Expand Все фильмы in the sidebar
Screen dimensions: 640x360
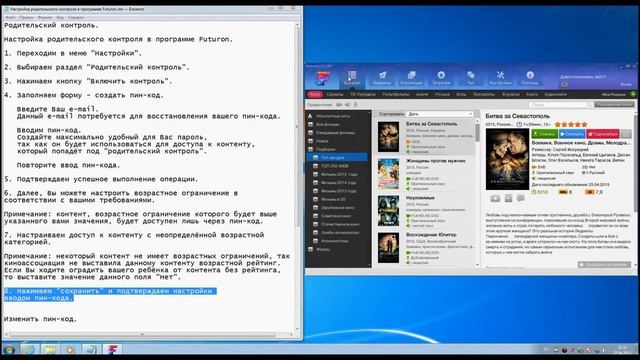click(310, 124)
